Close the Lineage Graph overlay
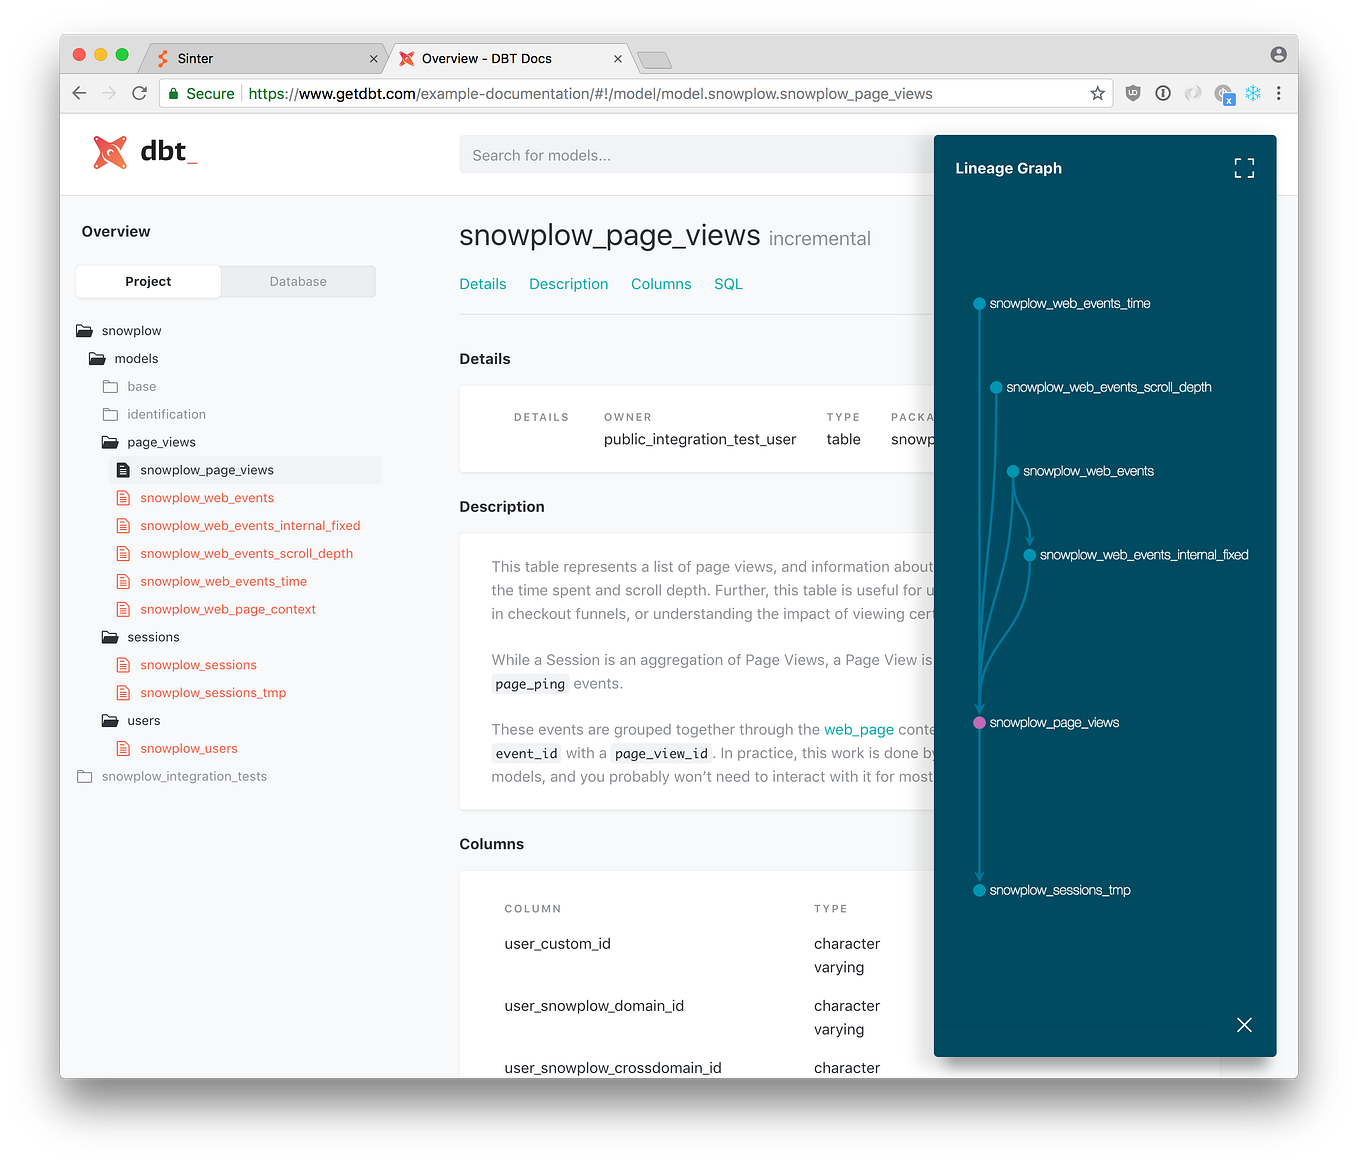 click(x=1243, y=1024)
